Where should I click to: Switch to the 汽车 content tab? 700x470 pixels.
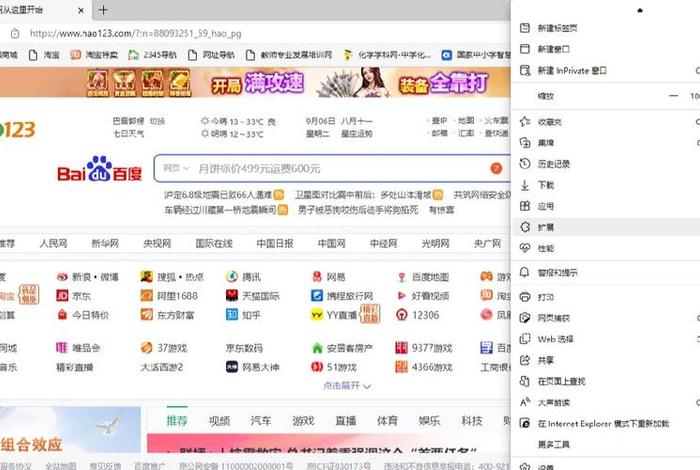[261, 420]
